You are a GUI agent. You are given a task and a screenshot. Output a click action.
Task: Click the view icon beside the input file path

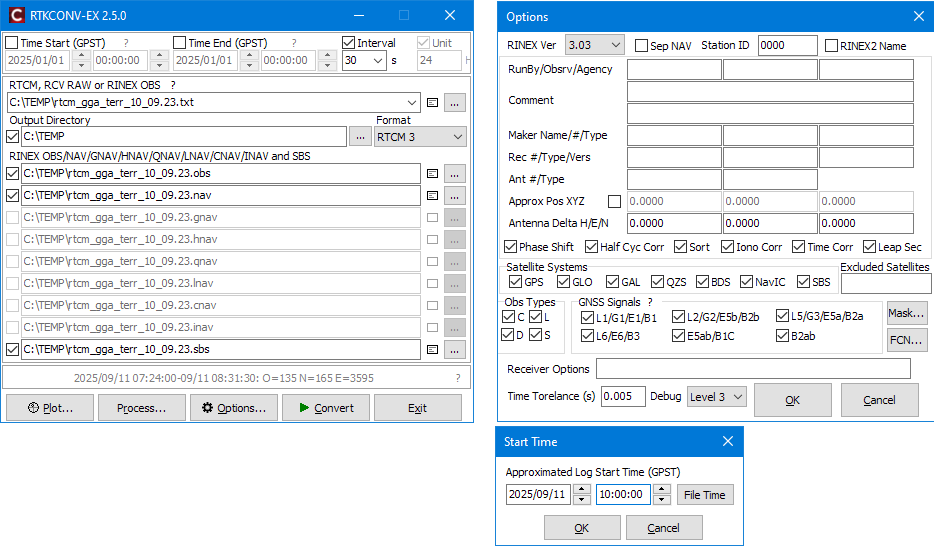coord(433,102)
